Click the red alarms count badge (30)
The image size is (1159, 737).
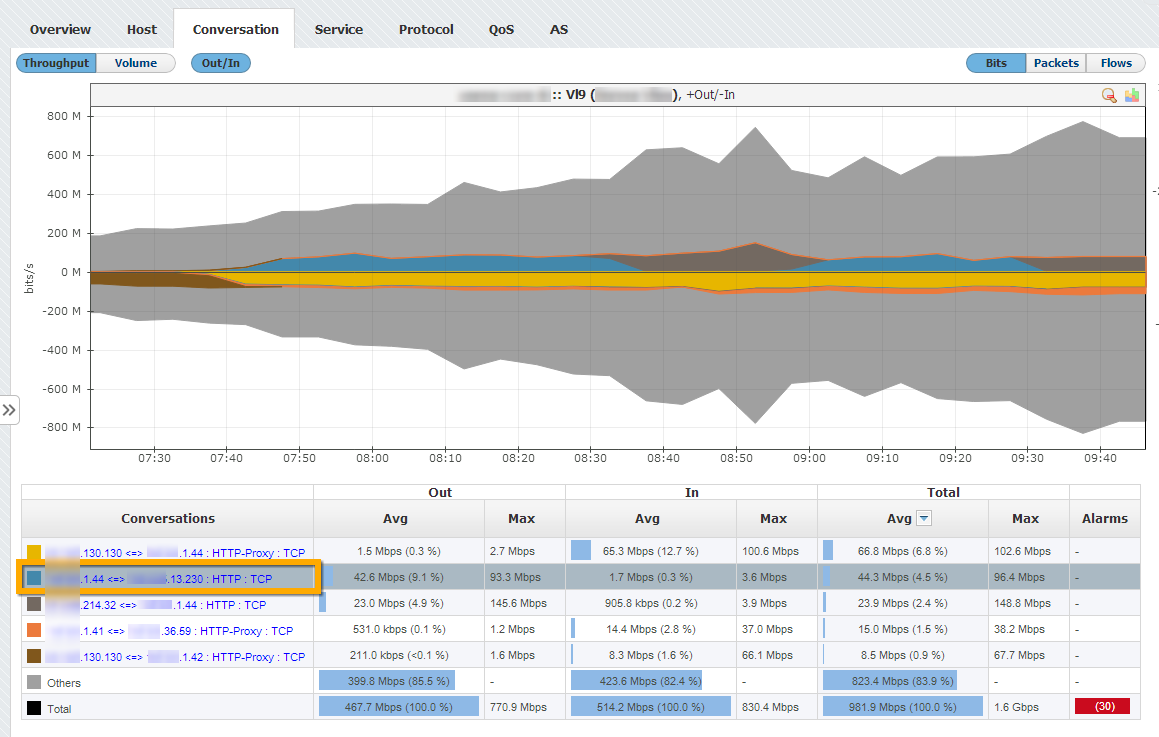coord(1101,706)
